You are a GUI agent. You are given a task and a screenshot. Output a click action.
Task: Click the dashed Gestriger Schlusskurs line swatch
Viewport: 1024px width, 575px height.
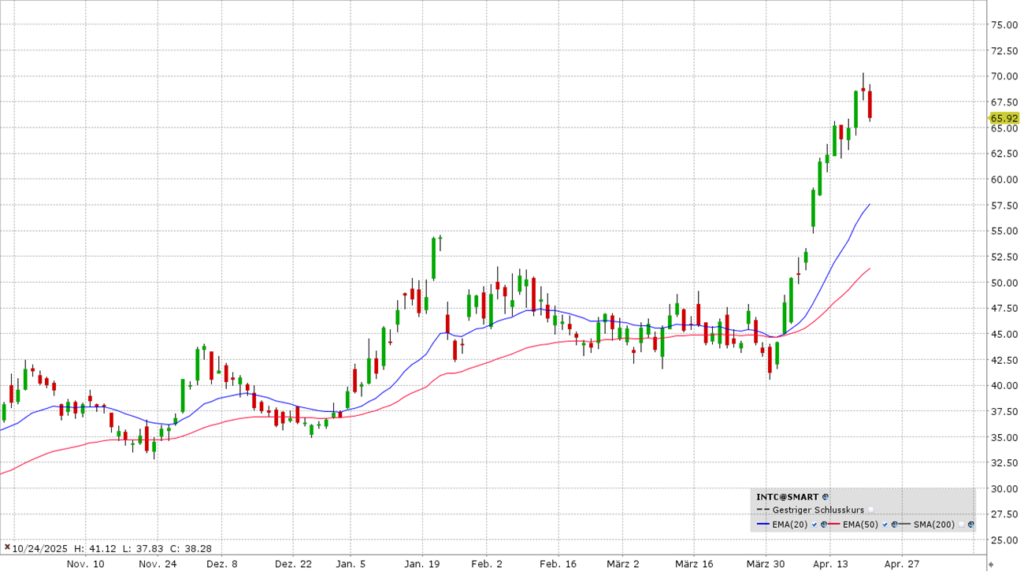[x=763, y=510]
